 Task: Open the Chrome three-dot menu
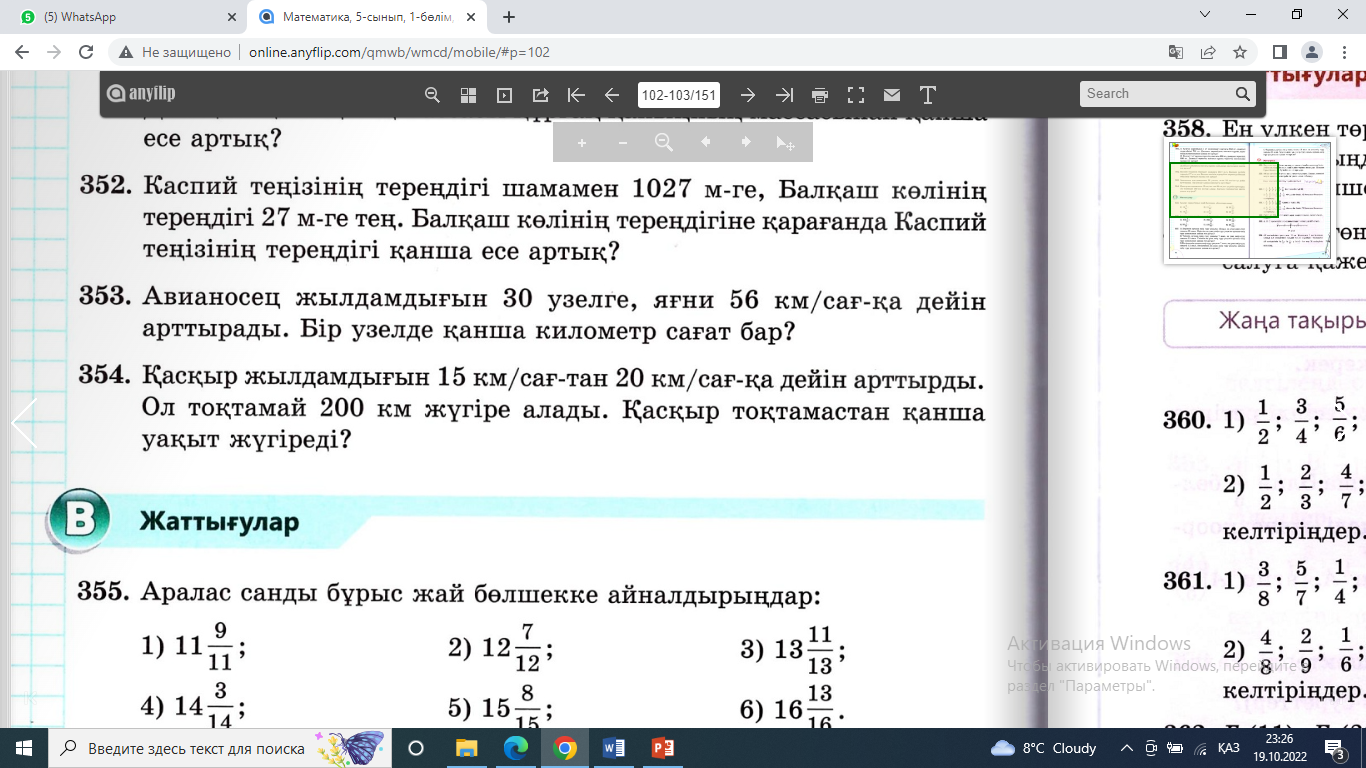point(1343,52)
